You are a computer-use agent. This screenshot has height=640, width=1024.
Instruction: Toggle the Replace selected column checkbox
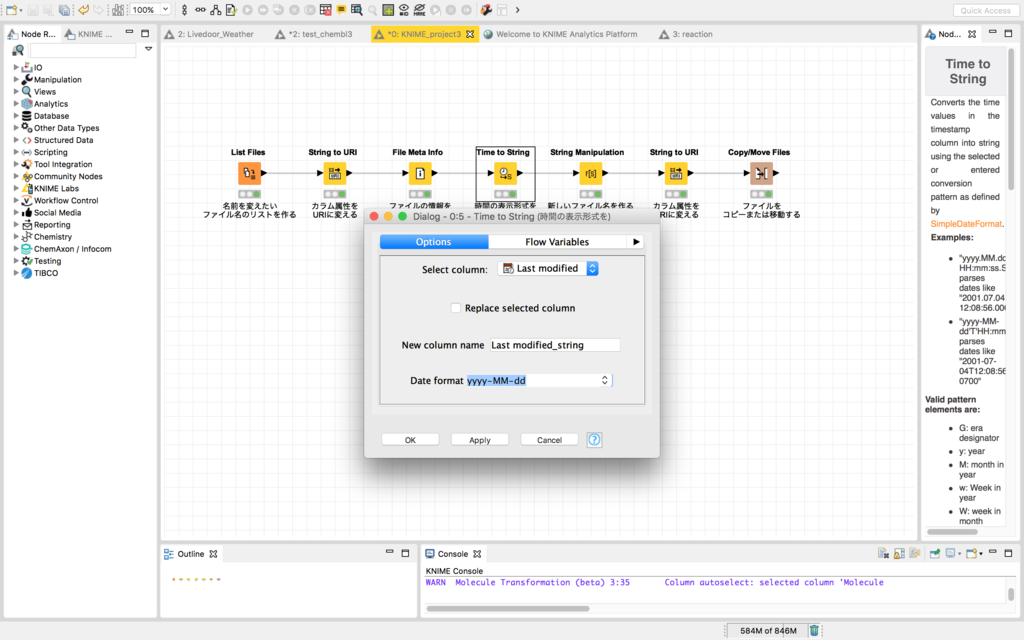(x=456, y=308)
